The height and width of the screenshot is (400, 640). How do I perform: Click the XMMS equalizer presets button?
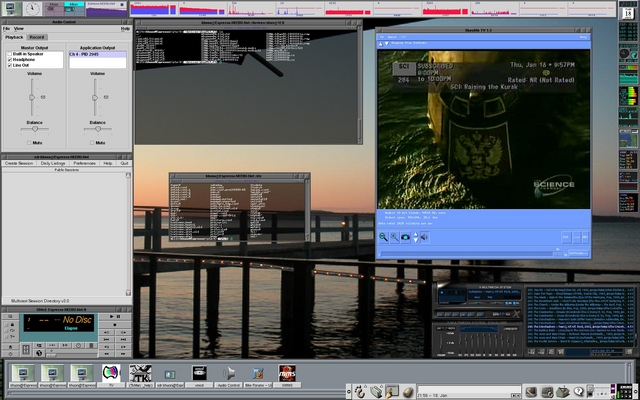click(x=510, y=329)
